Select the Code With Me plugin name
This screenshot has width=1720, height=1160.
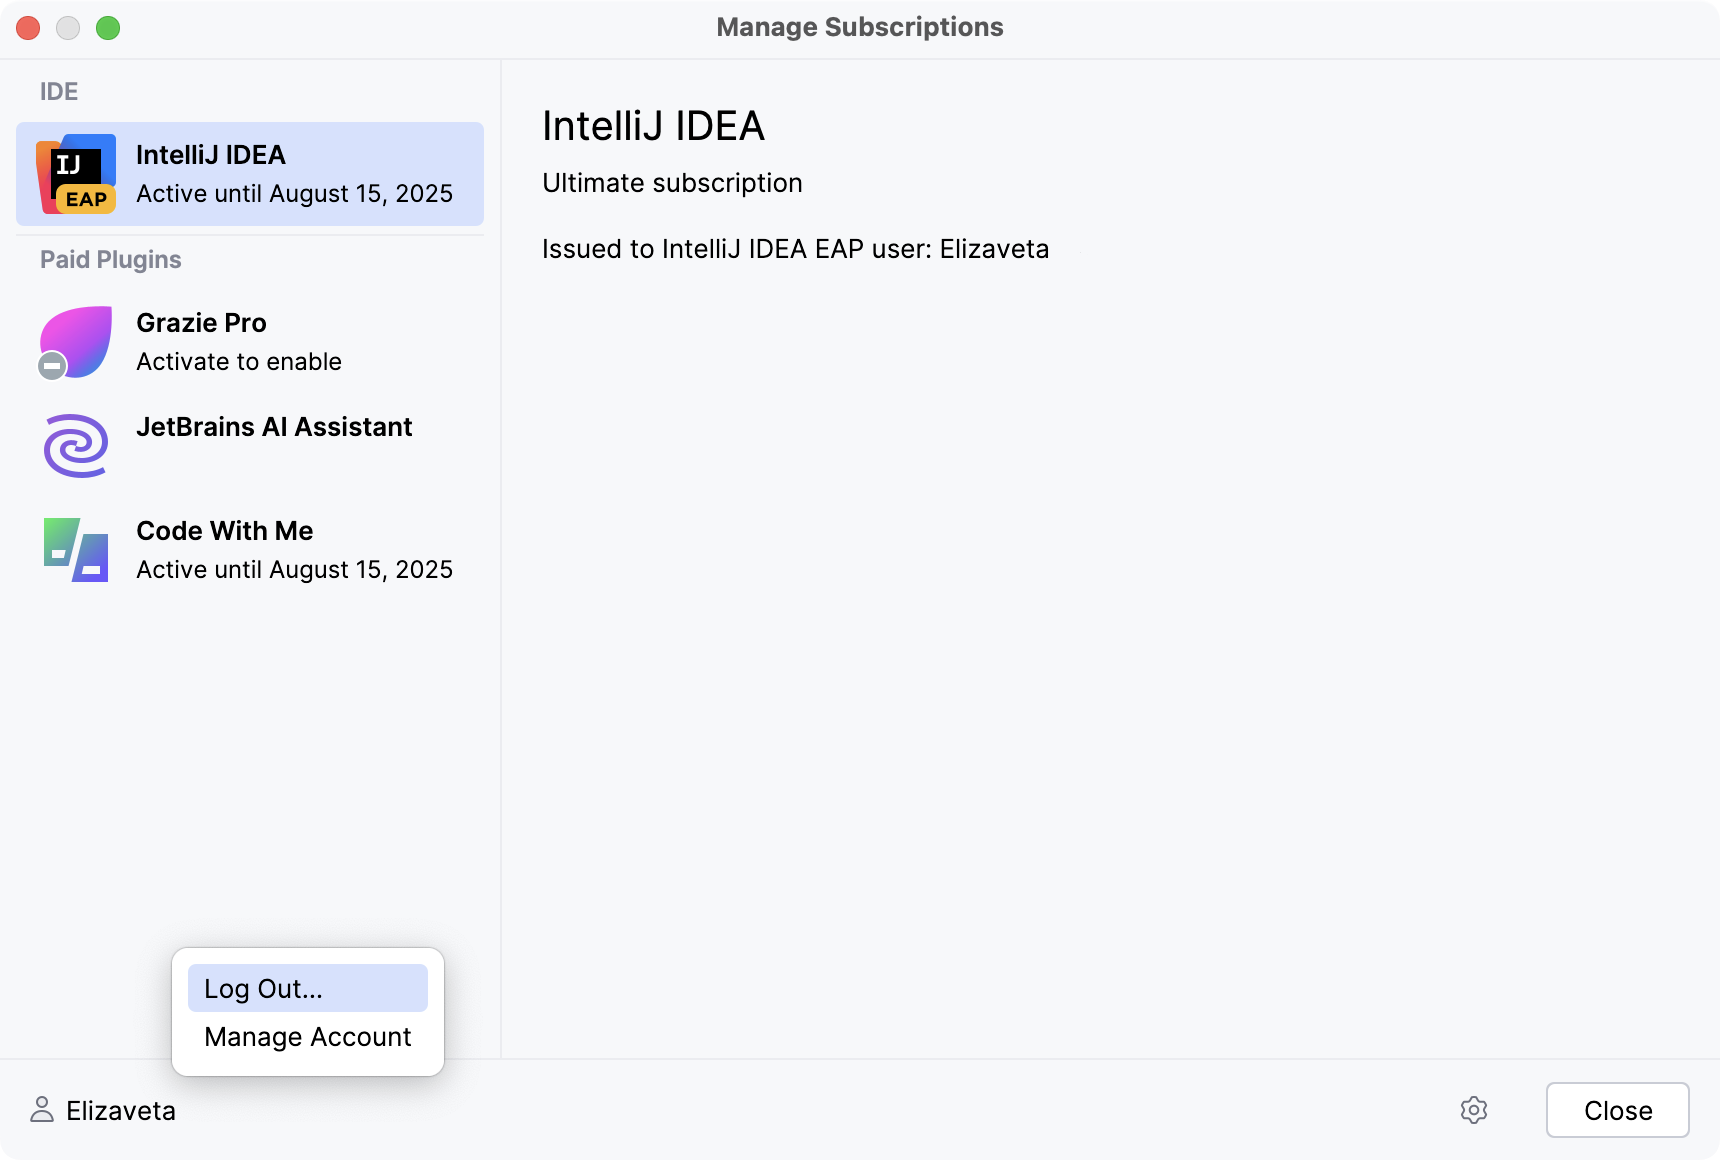coord(225,531)
